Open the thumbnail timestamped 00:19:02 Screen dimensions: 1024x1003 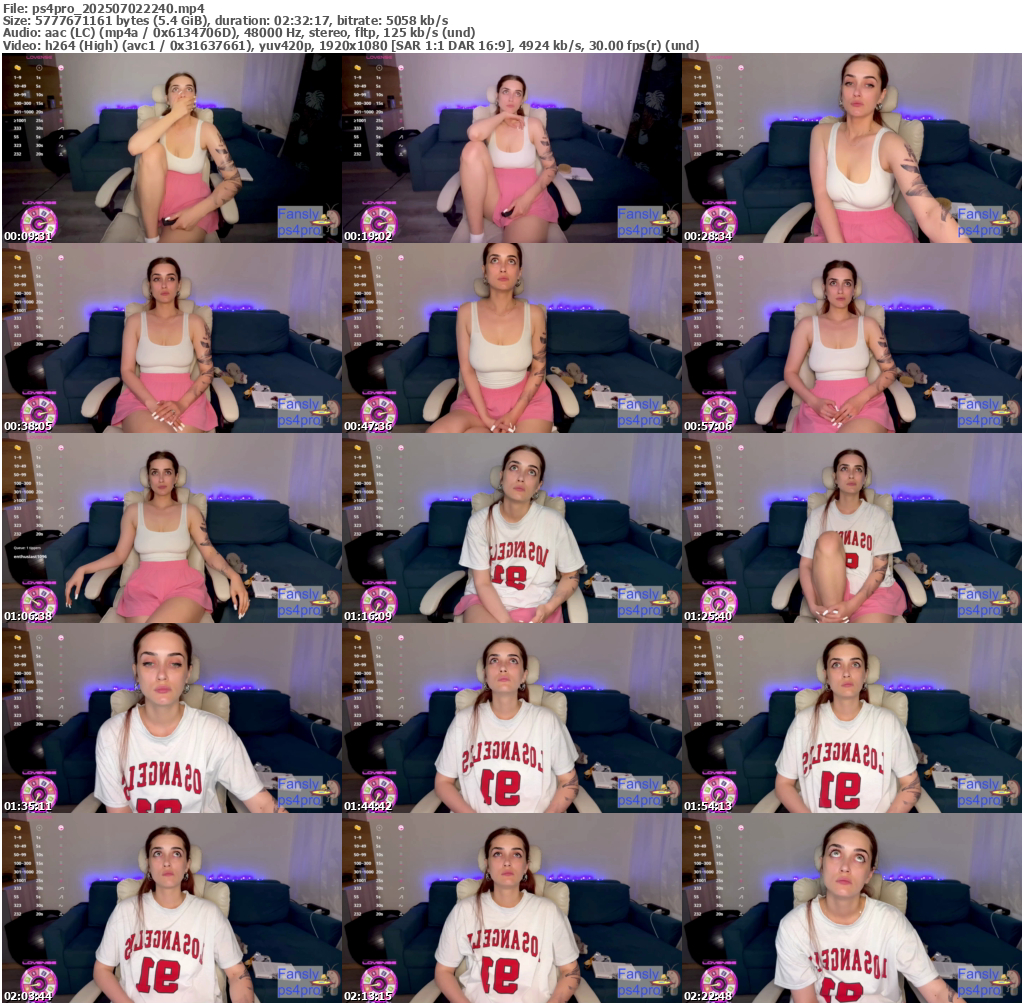pyautogui.click(x=511, y=148)
